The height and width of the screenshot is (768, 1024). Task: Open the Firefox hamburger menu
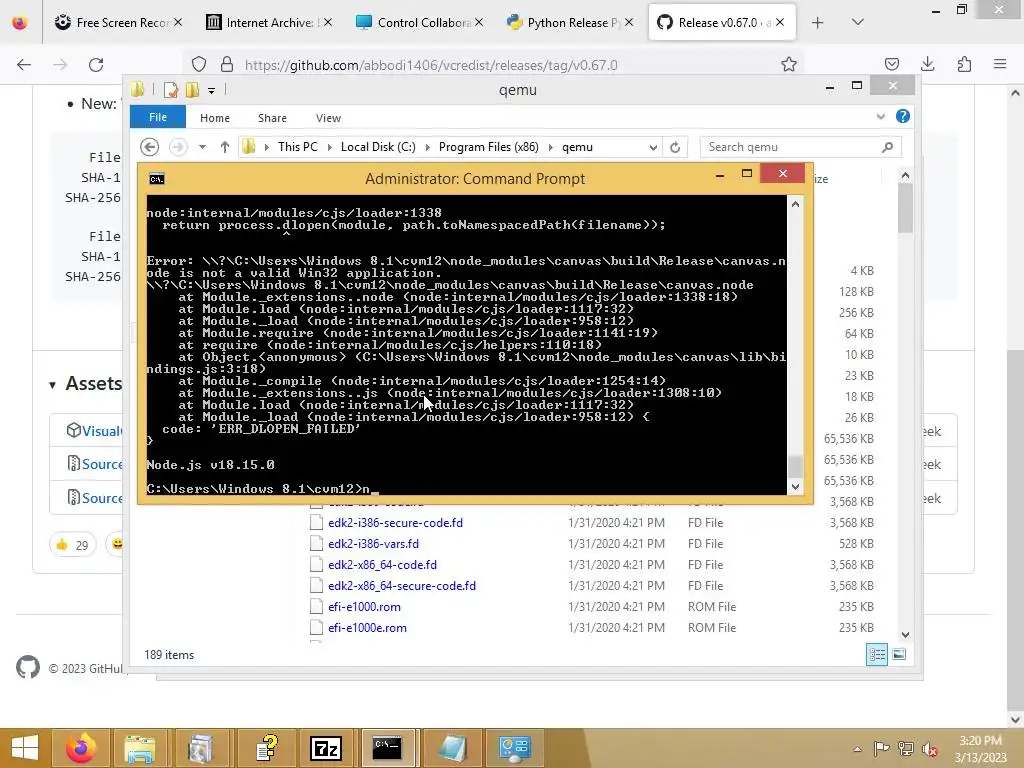tap(1000, 64)
